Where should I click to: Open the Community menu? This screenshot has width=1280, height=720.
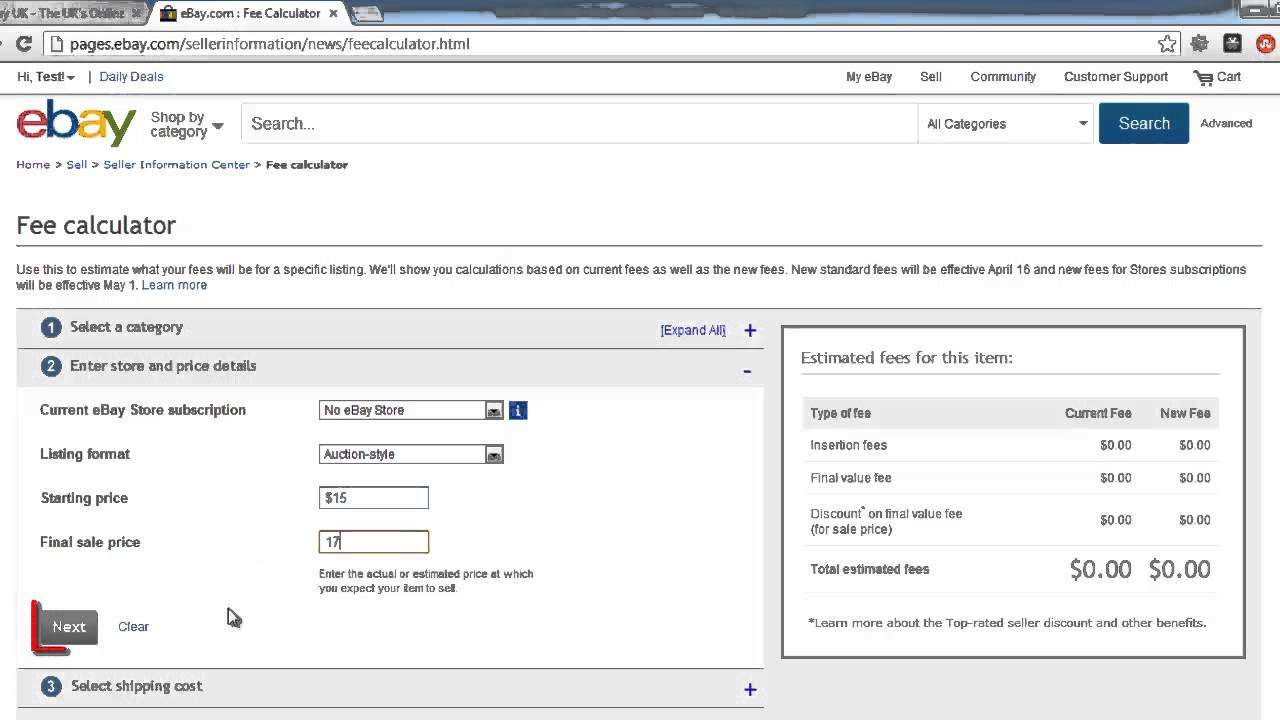(x=1003, y=77)
